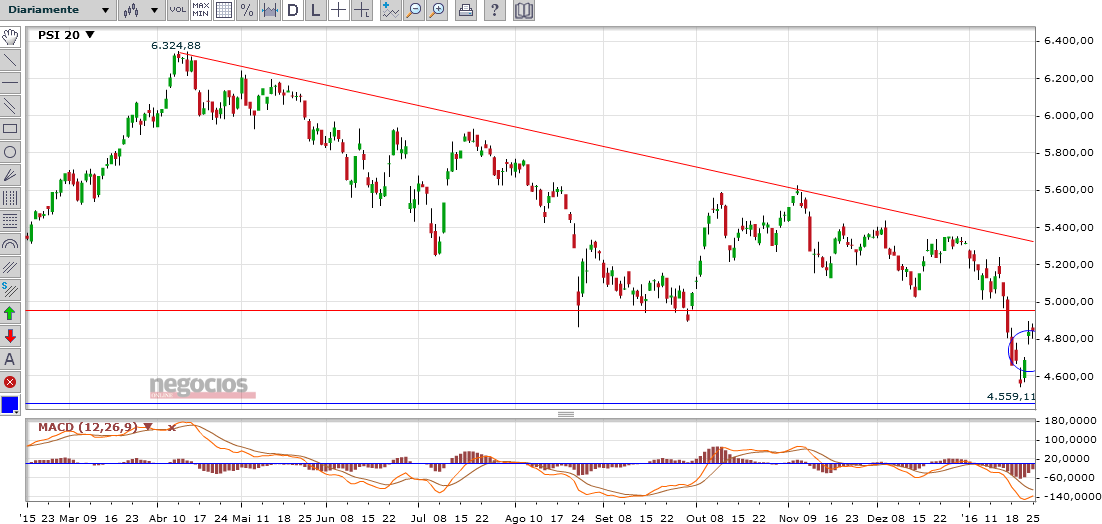Switch to percentage scale
This screenshot has width=1102, height=524.
click(x=247, y=10)
